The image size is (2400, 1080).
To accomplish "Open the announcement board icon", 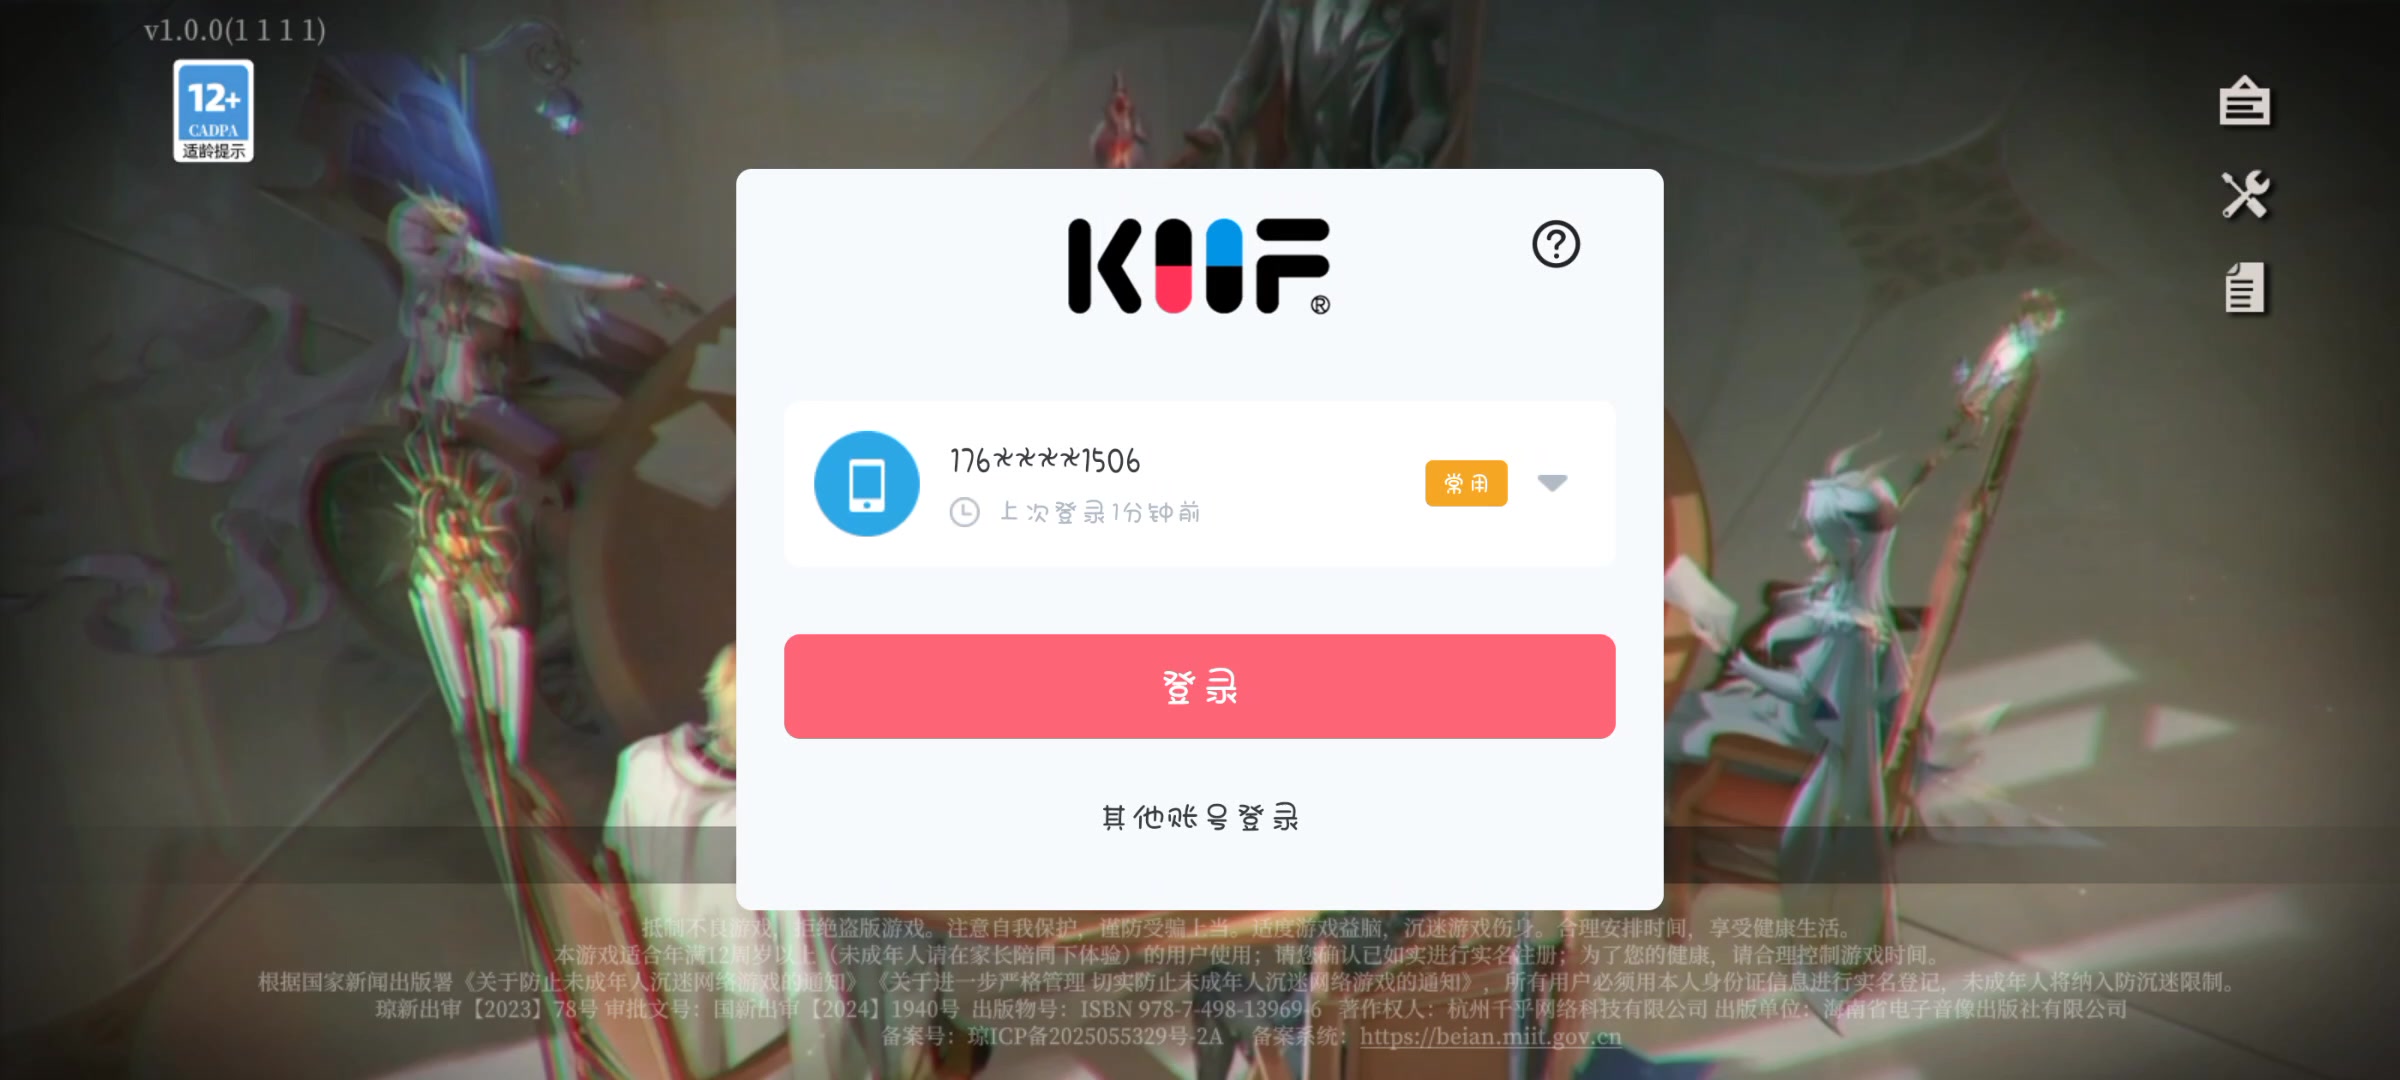I will (2244, 101).
